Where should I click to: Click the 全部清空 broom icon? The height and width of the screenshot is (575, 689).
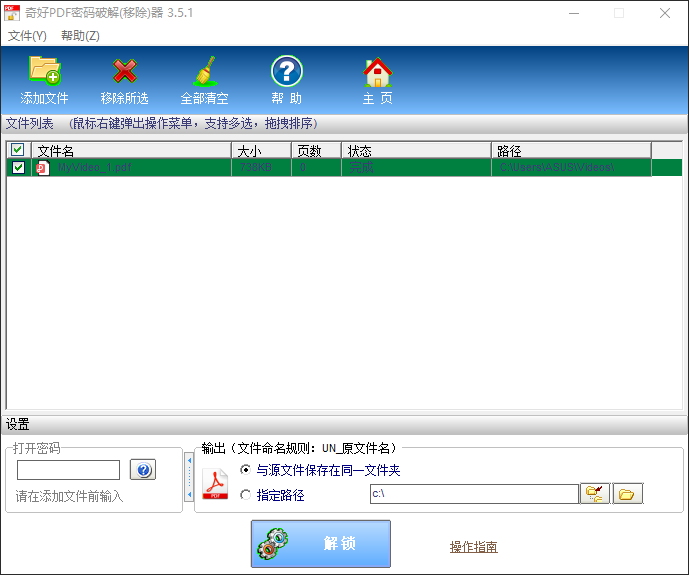(x=205, y=71)
